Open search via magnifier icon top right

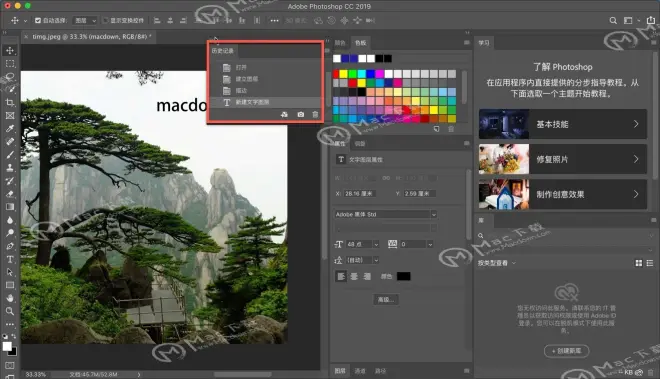tap(613, 20)
